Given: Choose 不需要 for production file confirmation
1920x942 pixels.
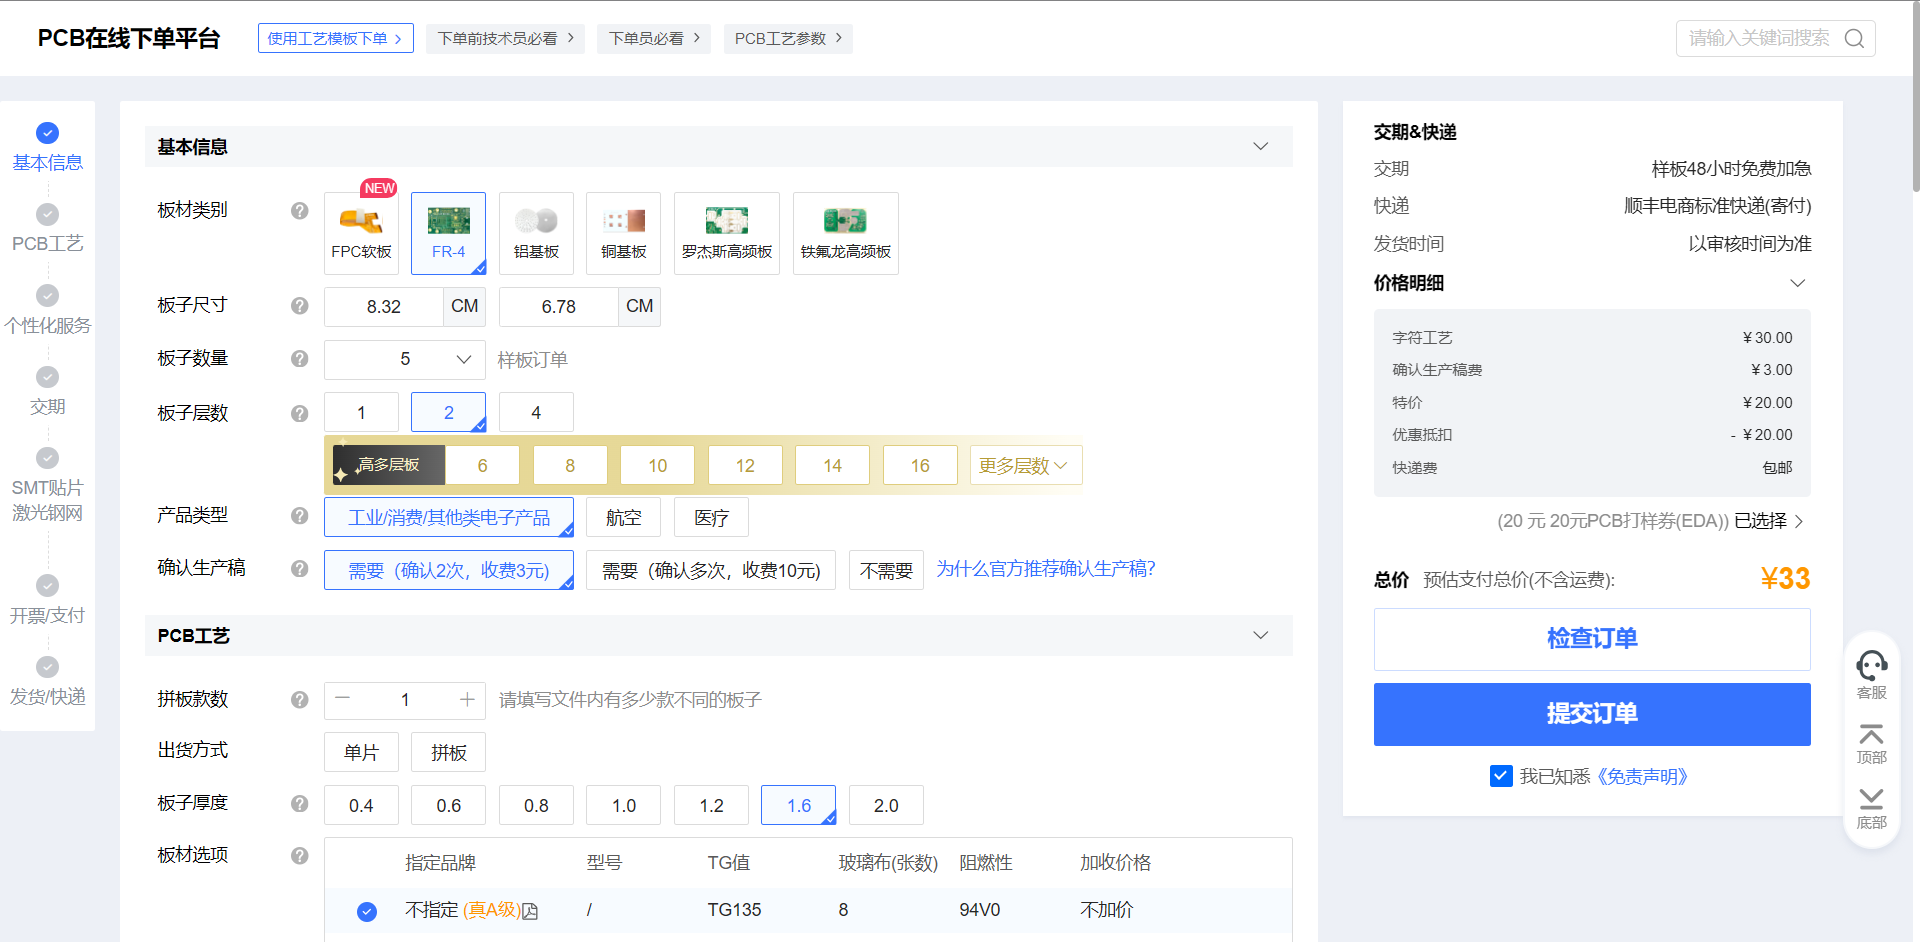Looking at the screenshot, I should point(886,570).
